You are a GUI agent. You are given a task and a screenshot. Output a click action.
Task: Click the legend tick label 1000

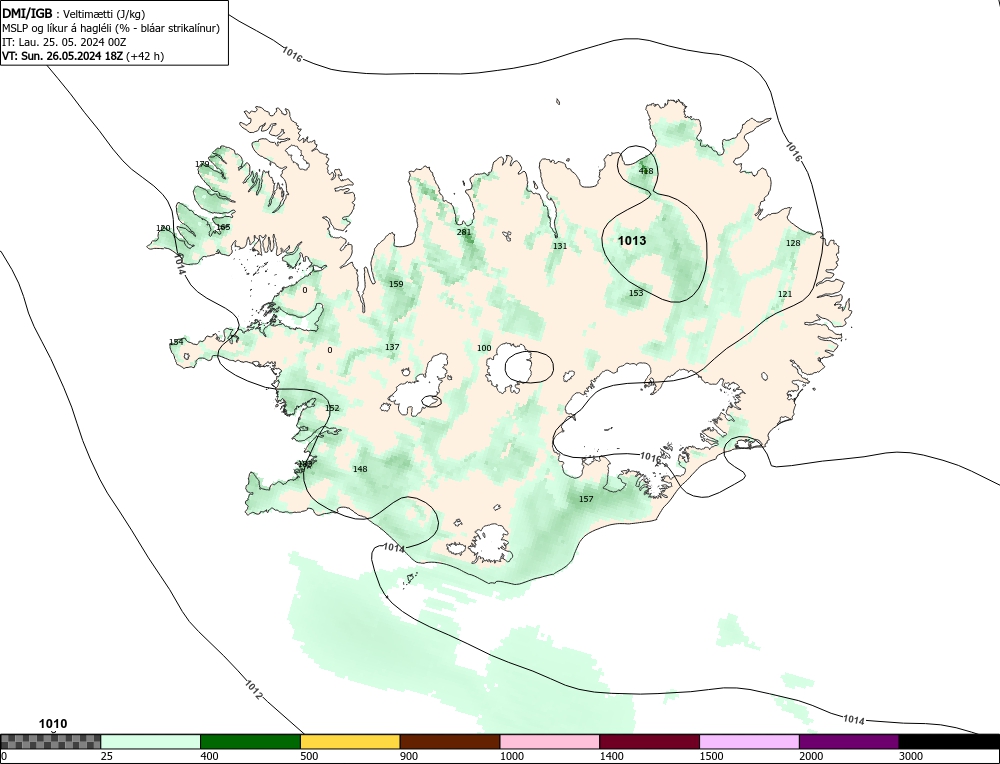[511, 756]
